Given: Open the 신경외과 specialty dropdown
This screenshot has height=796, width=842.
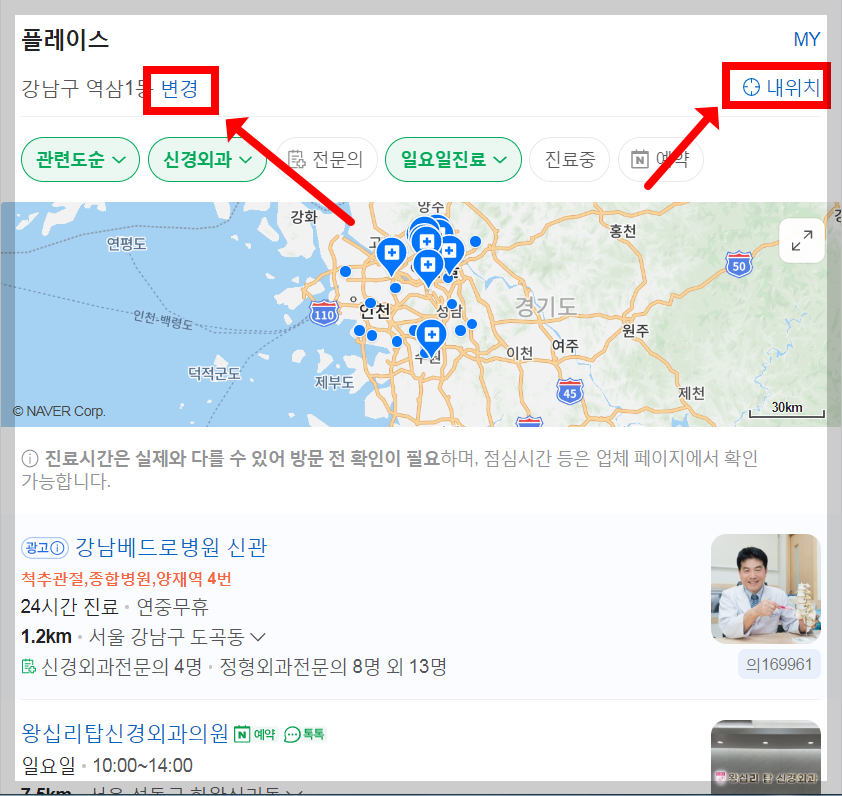Looking at the screenshot, I should pos(207,160).
